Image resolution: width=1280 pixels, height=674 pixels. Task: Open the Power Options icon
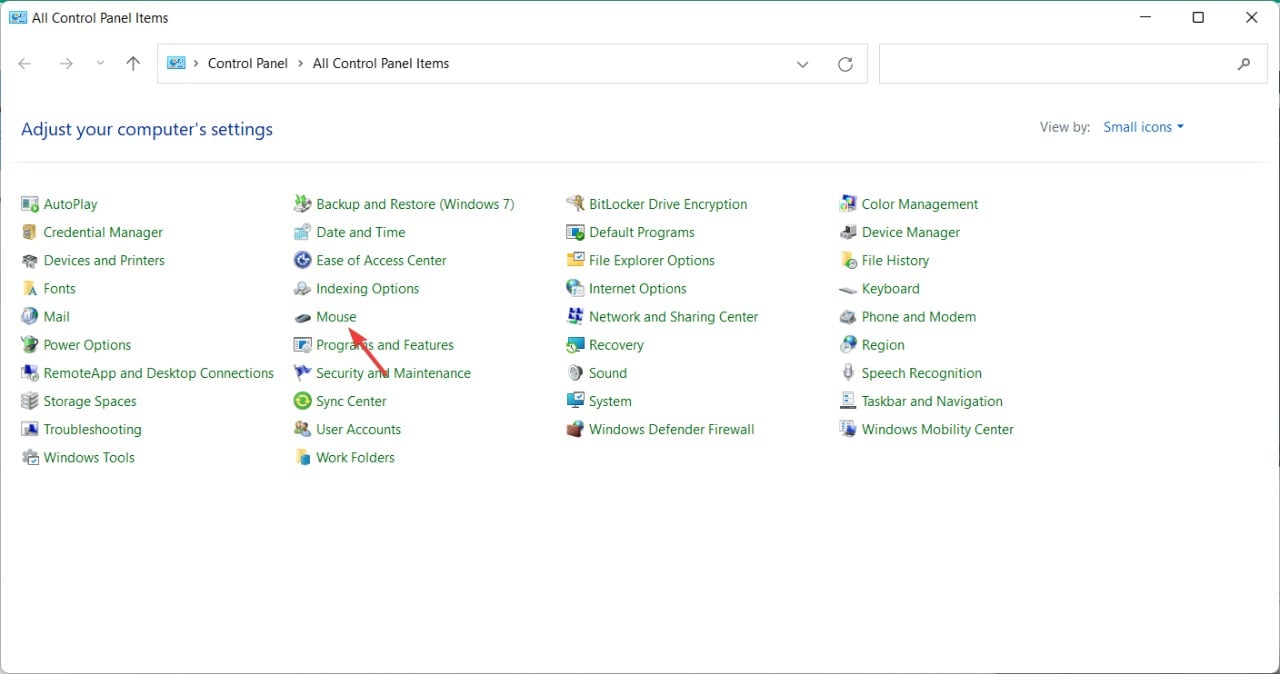tap(30, 345)
